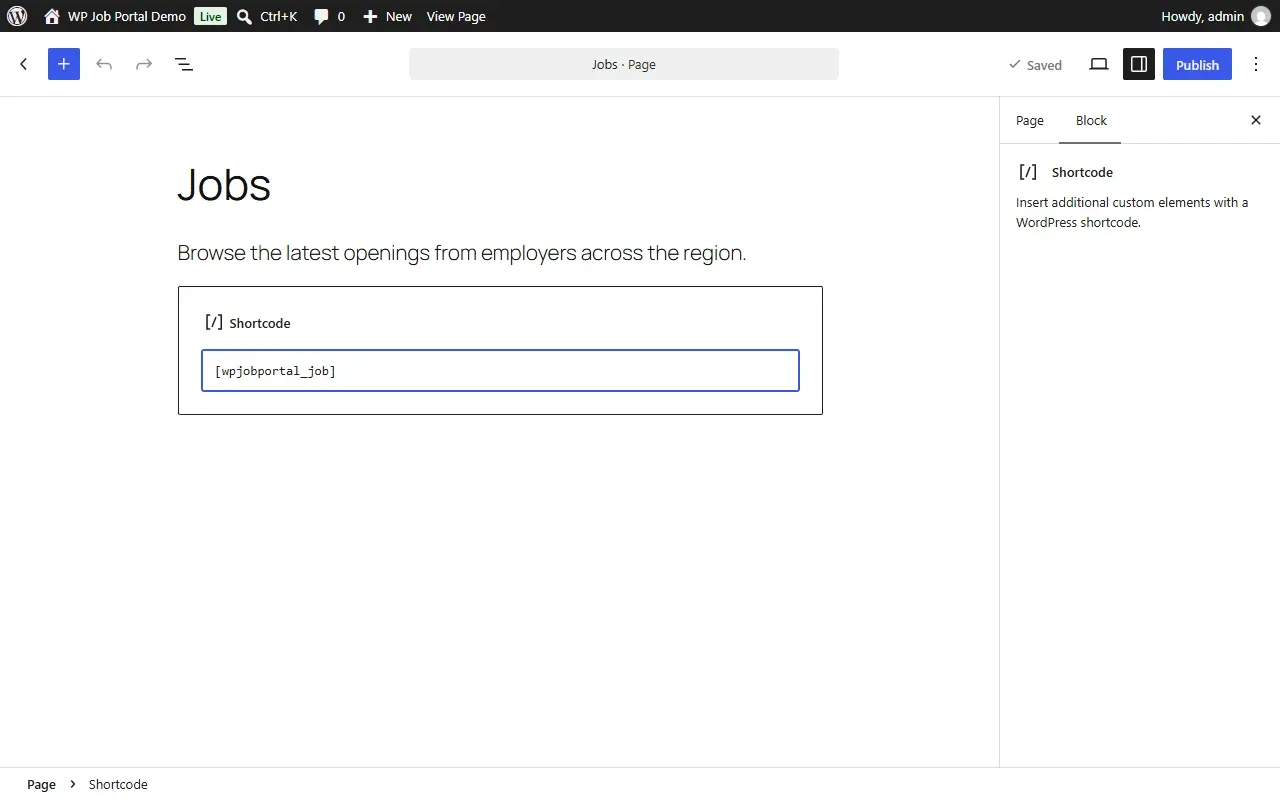Viewport: 1280px width, 800px height.
Task: Open the editor Options three-dots menu
Action: pyautogui.click(x=1256, y=64)
